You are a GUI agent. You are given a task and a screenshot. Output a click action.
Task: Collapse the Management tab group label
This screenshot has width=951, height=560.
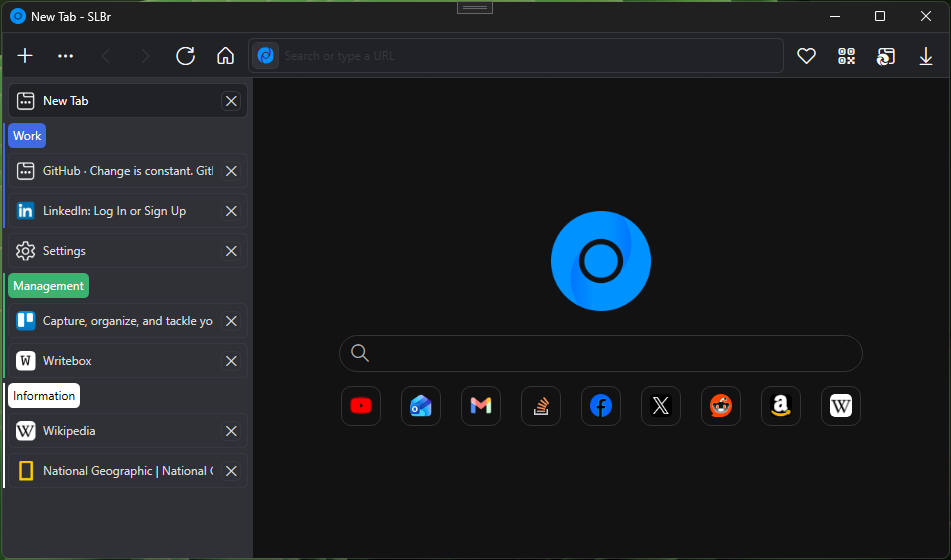click(x=49, y=286)
